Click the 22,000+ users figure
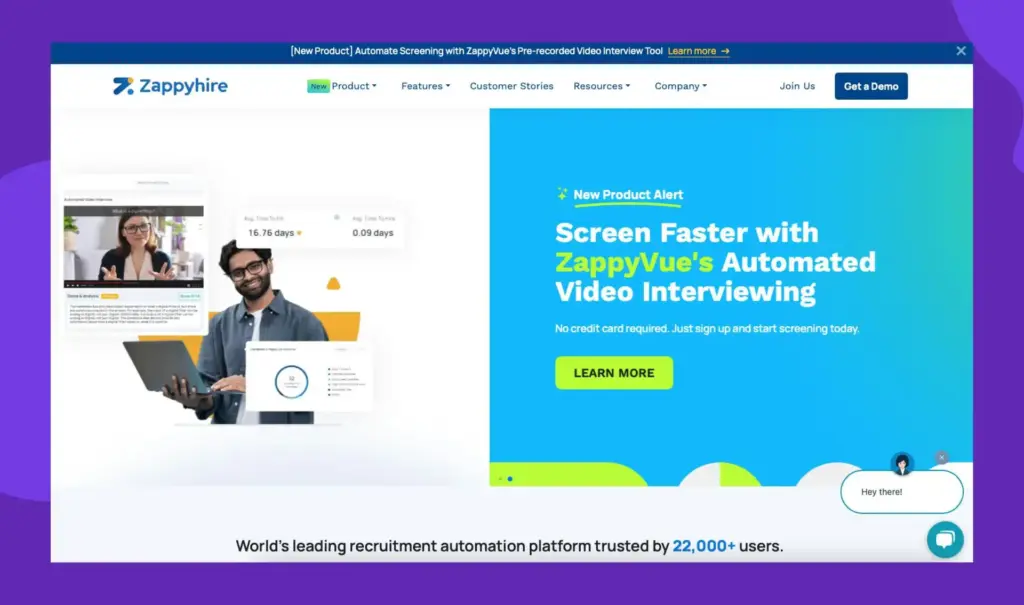1024x605 pixels. pyautogui.click(x=704, y=546)
